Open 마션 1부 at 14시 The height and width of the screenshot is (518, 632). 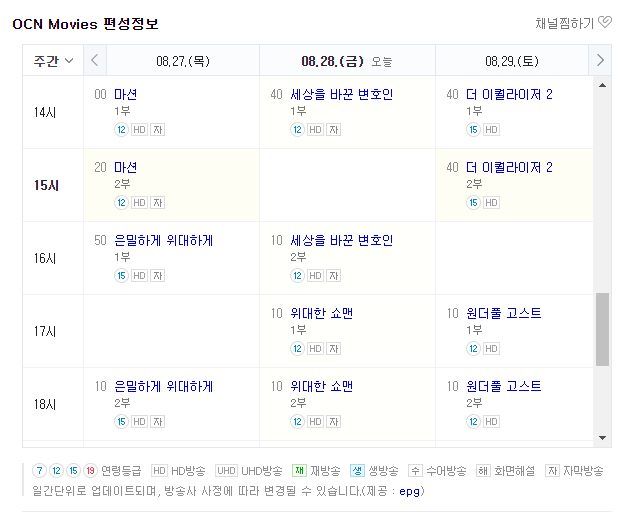(x=125, y=94)
